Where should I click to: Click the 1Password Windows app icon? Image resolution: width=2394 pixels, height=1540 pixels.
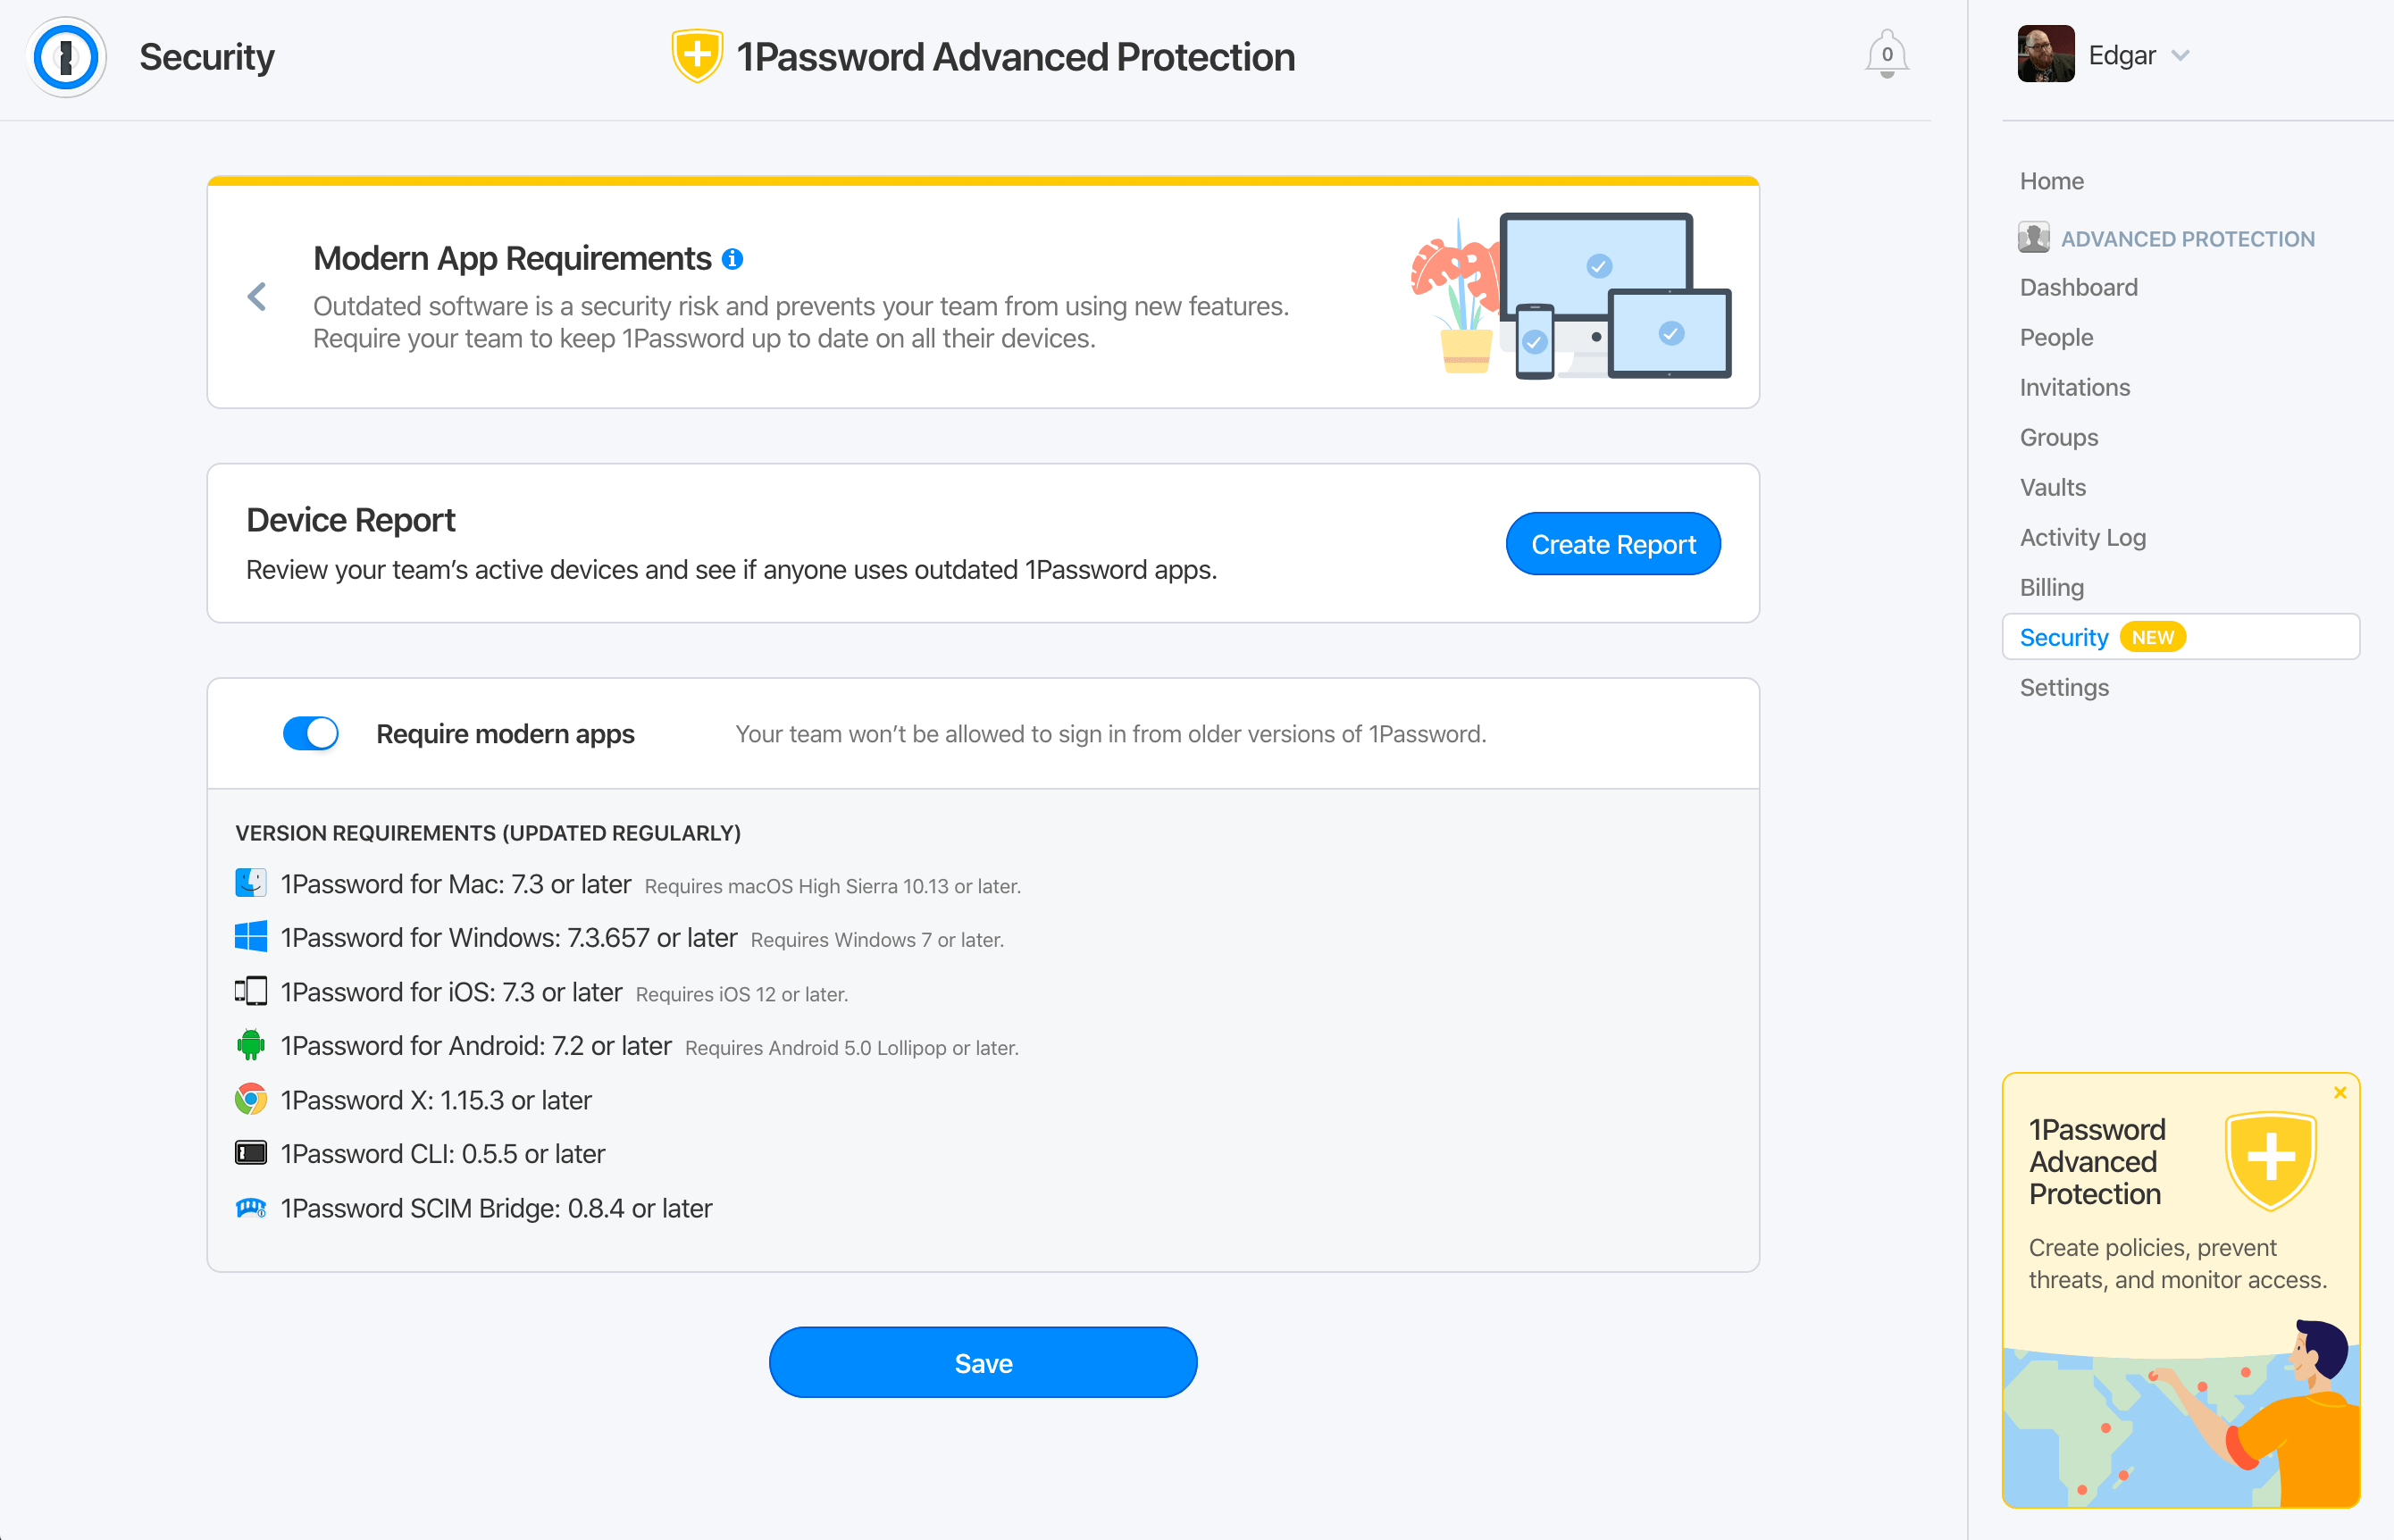tap(249, 936)
